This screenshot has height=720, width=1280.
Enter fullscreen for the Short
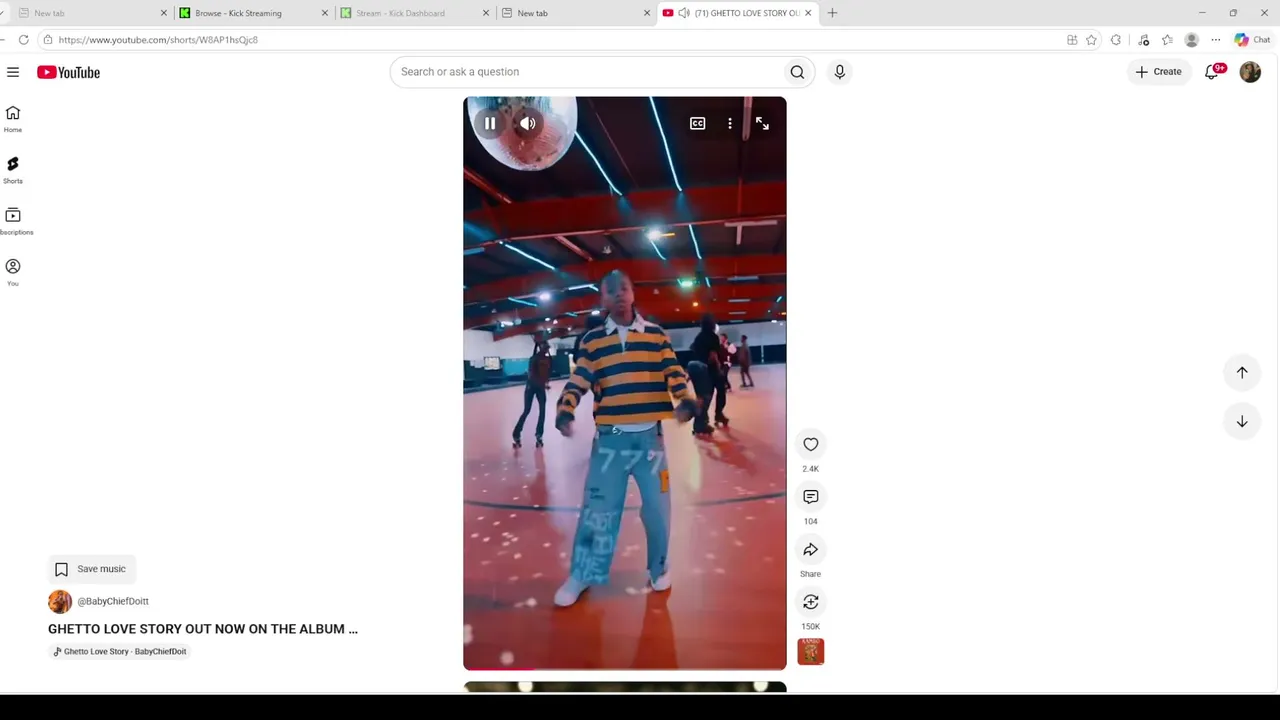click(762, 124)
